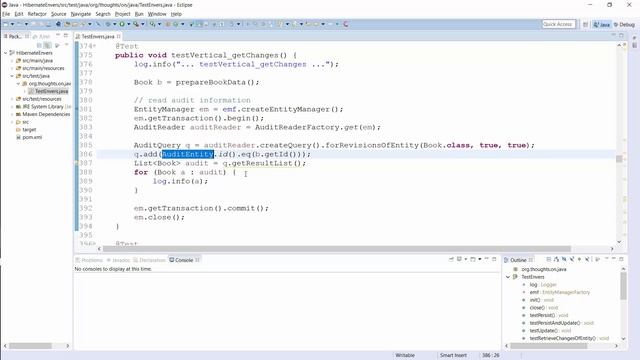Viewport: 640px width, 360px height.
Task: Open the Declaration tab
Action: 149,260
